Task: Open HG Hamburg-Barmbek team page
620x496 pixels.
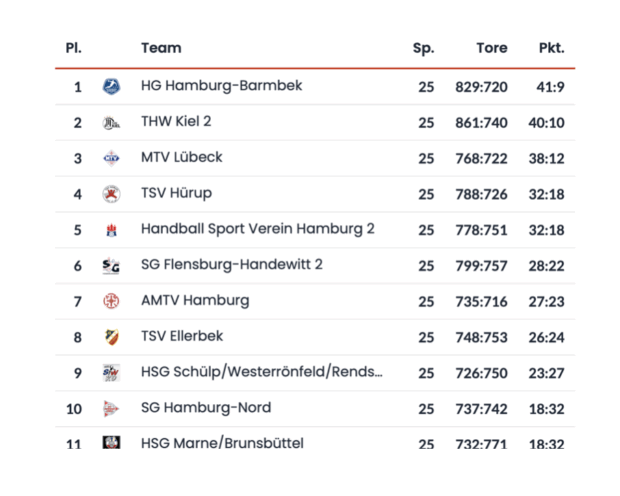Action: point(221,86)
